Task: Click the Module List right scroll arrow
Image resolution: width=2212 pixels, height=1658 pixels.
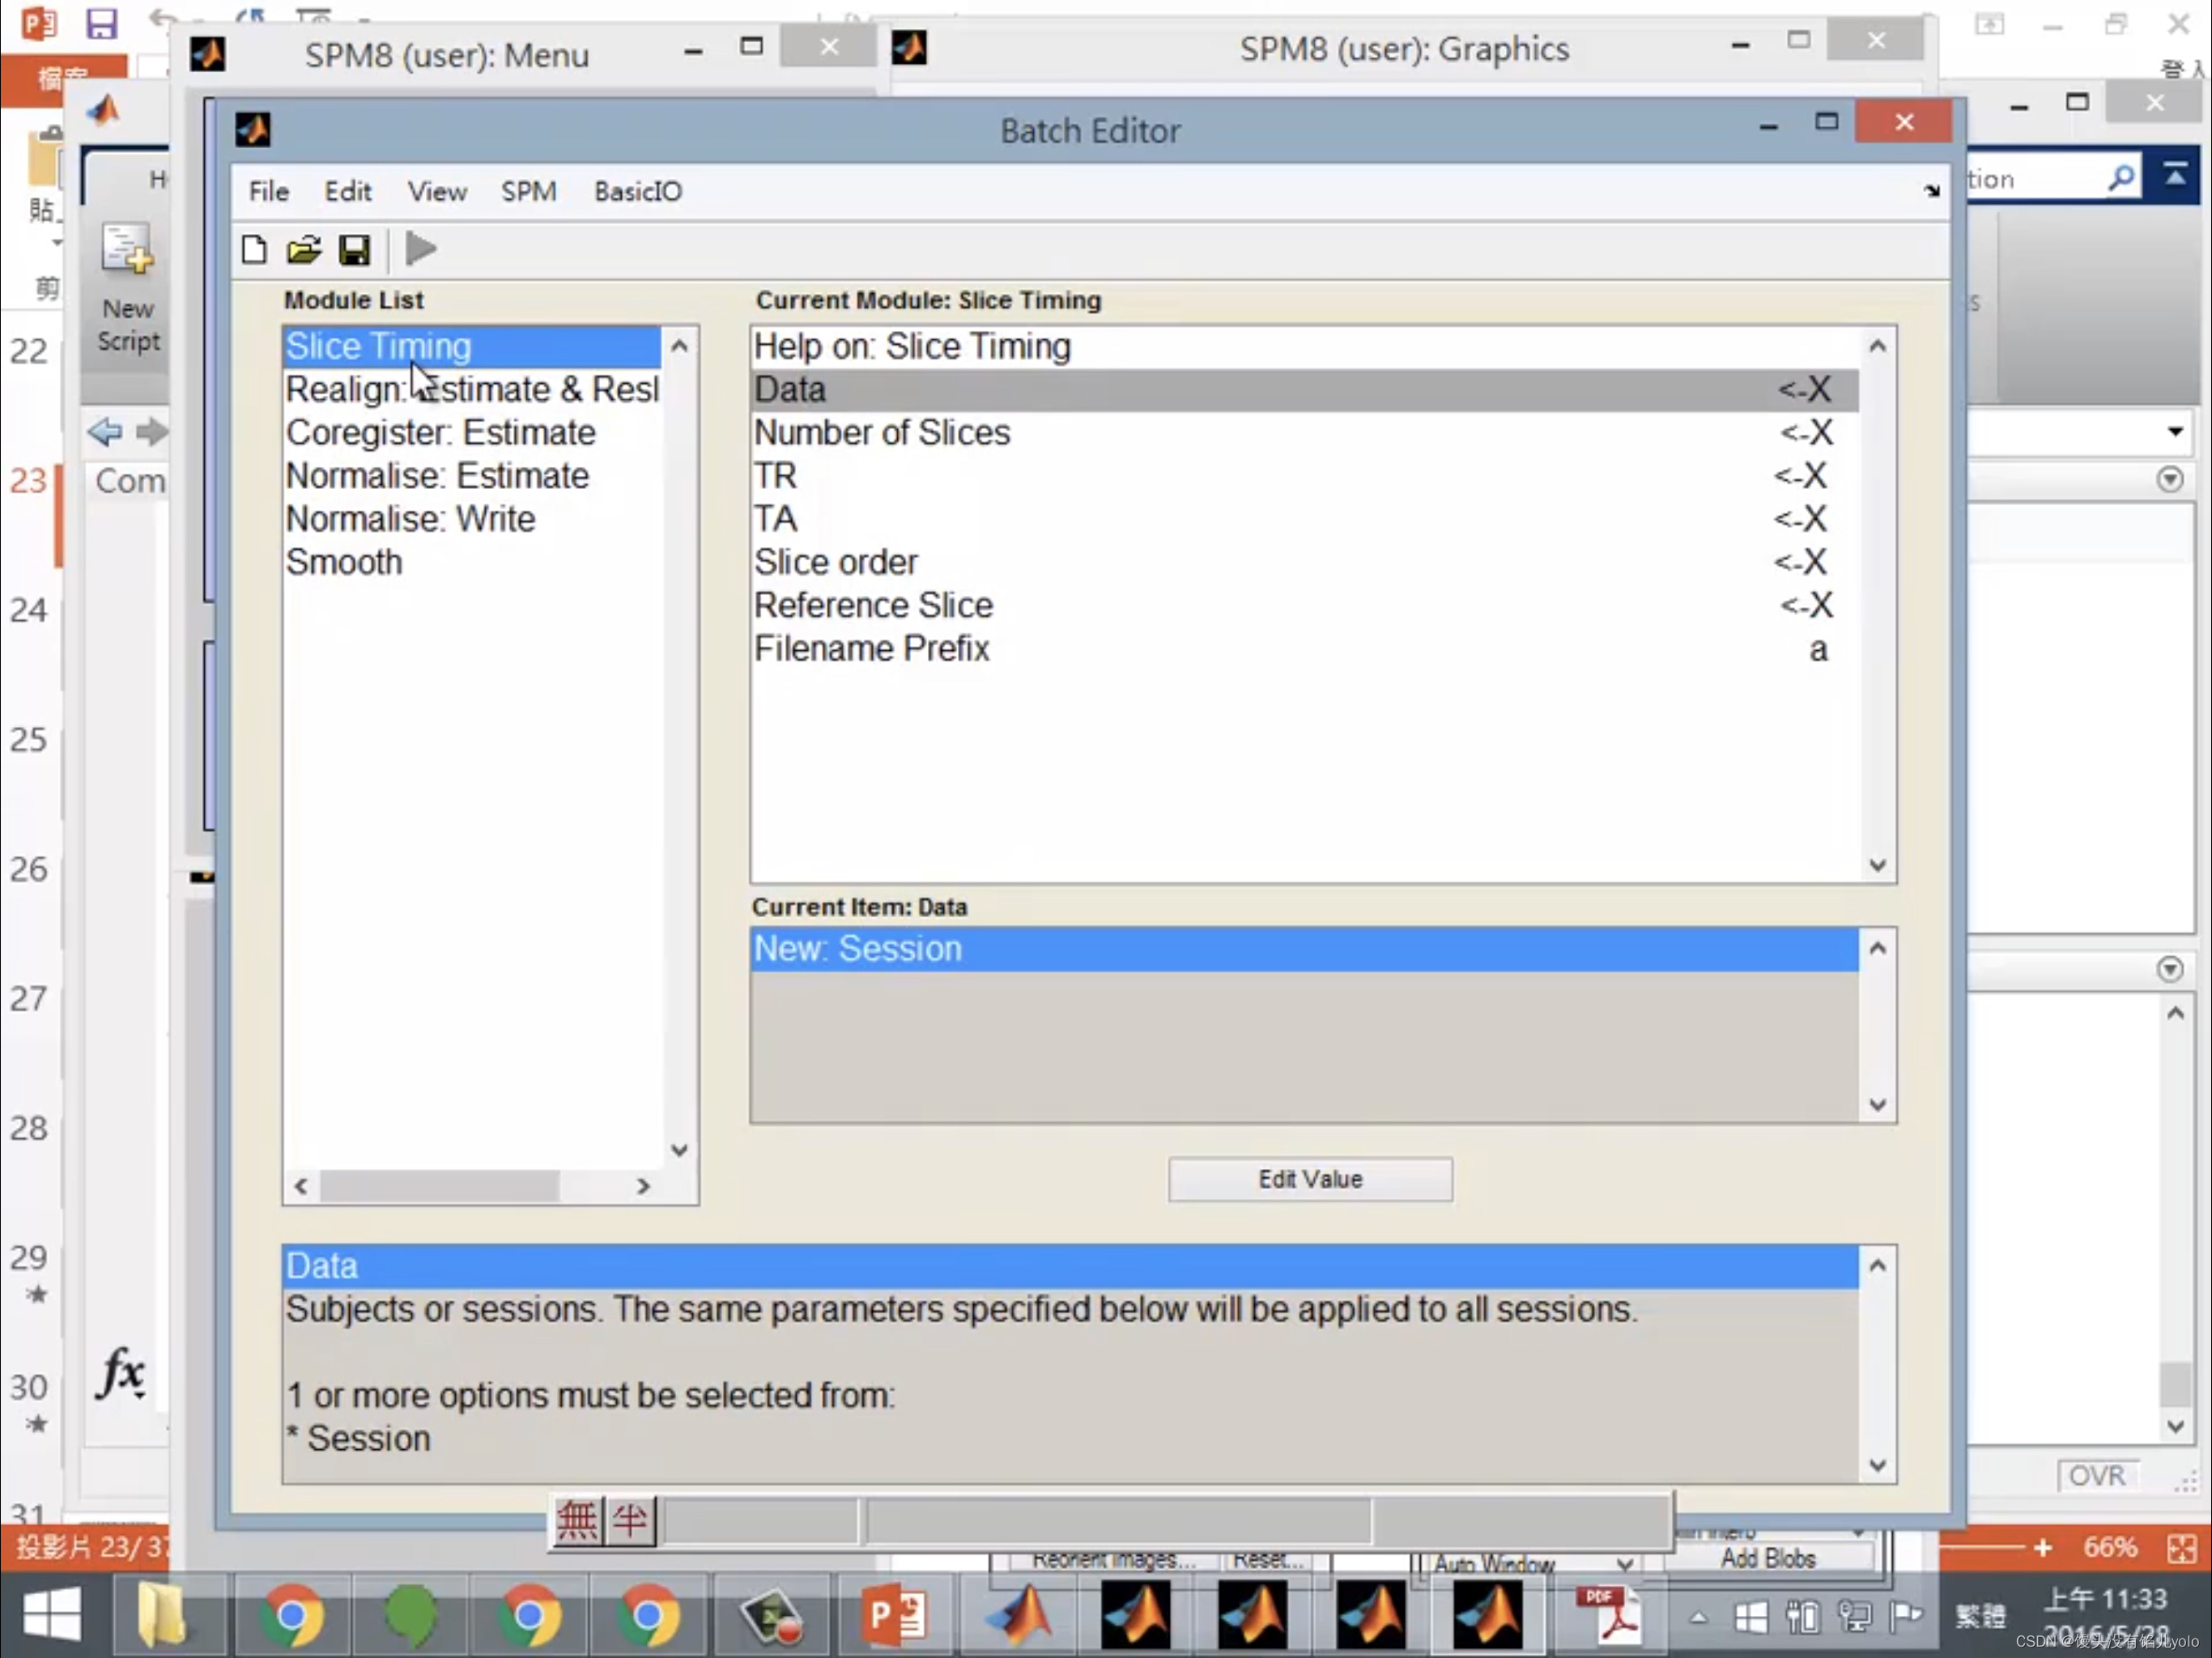Action: (x=643, y=1186)
